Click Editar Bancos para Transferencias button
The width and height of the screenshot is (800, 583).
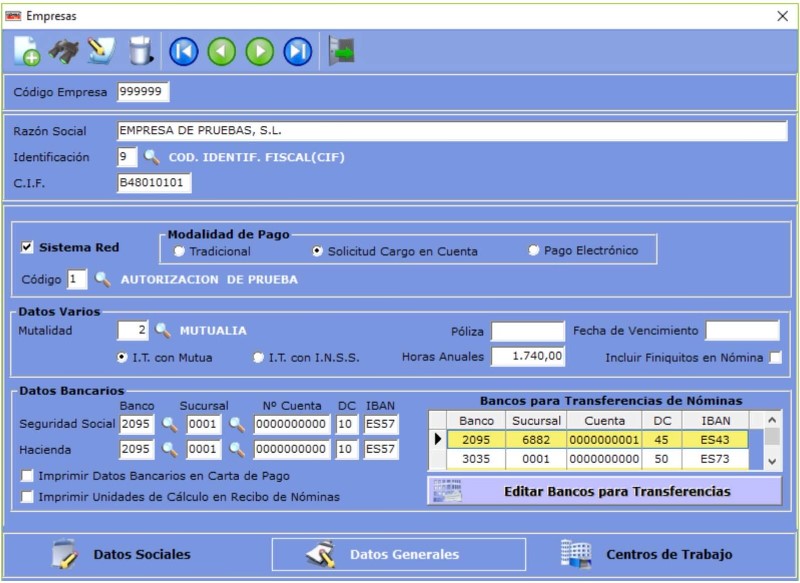(x=605, y=491)
